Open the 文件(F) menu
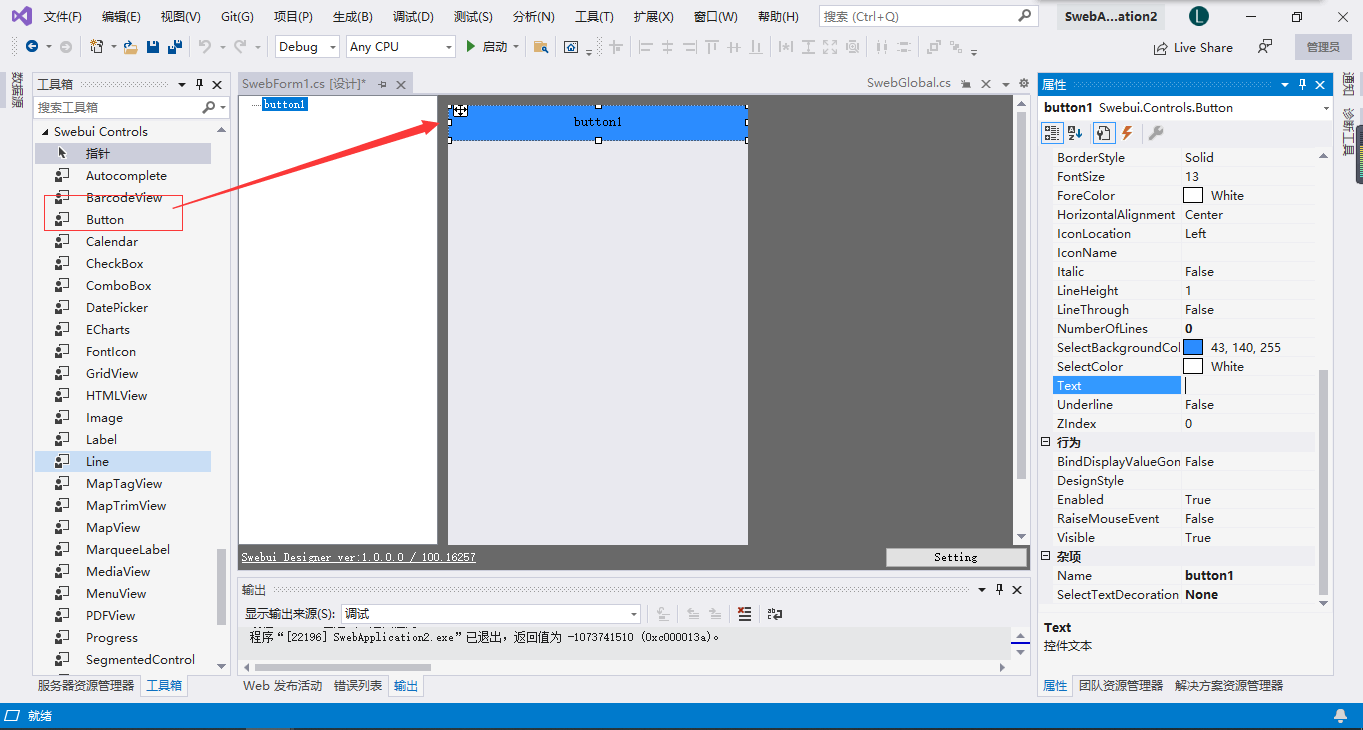 tap(63, 17)
